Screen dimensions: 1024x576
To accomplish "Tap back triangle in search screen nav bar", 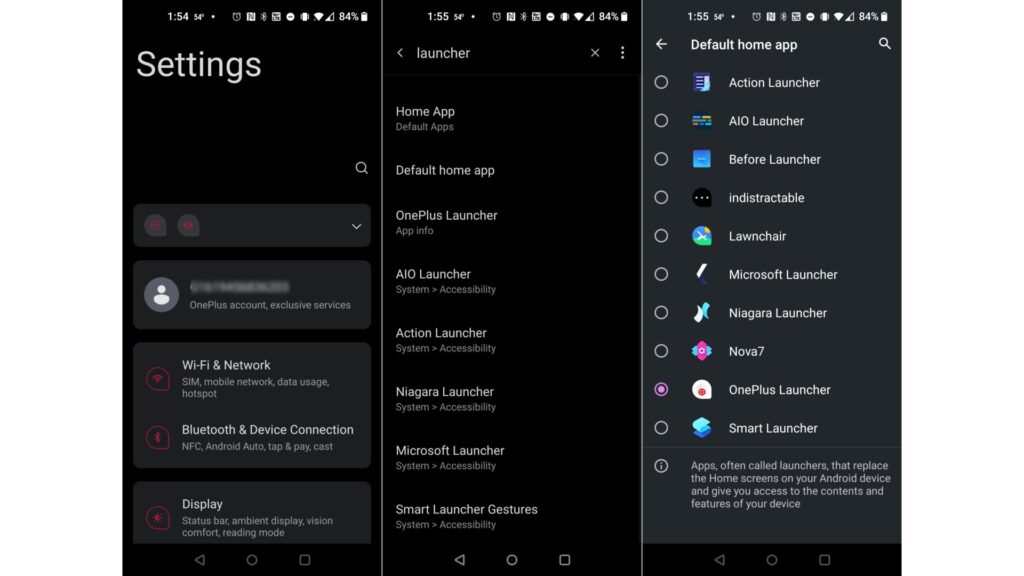I will click(460, 560).
